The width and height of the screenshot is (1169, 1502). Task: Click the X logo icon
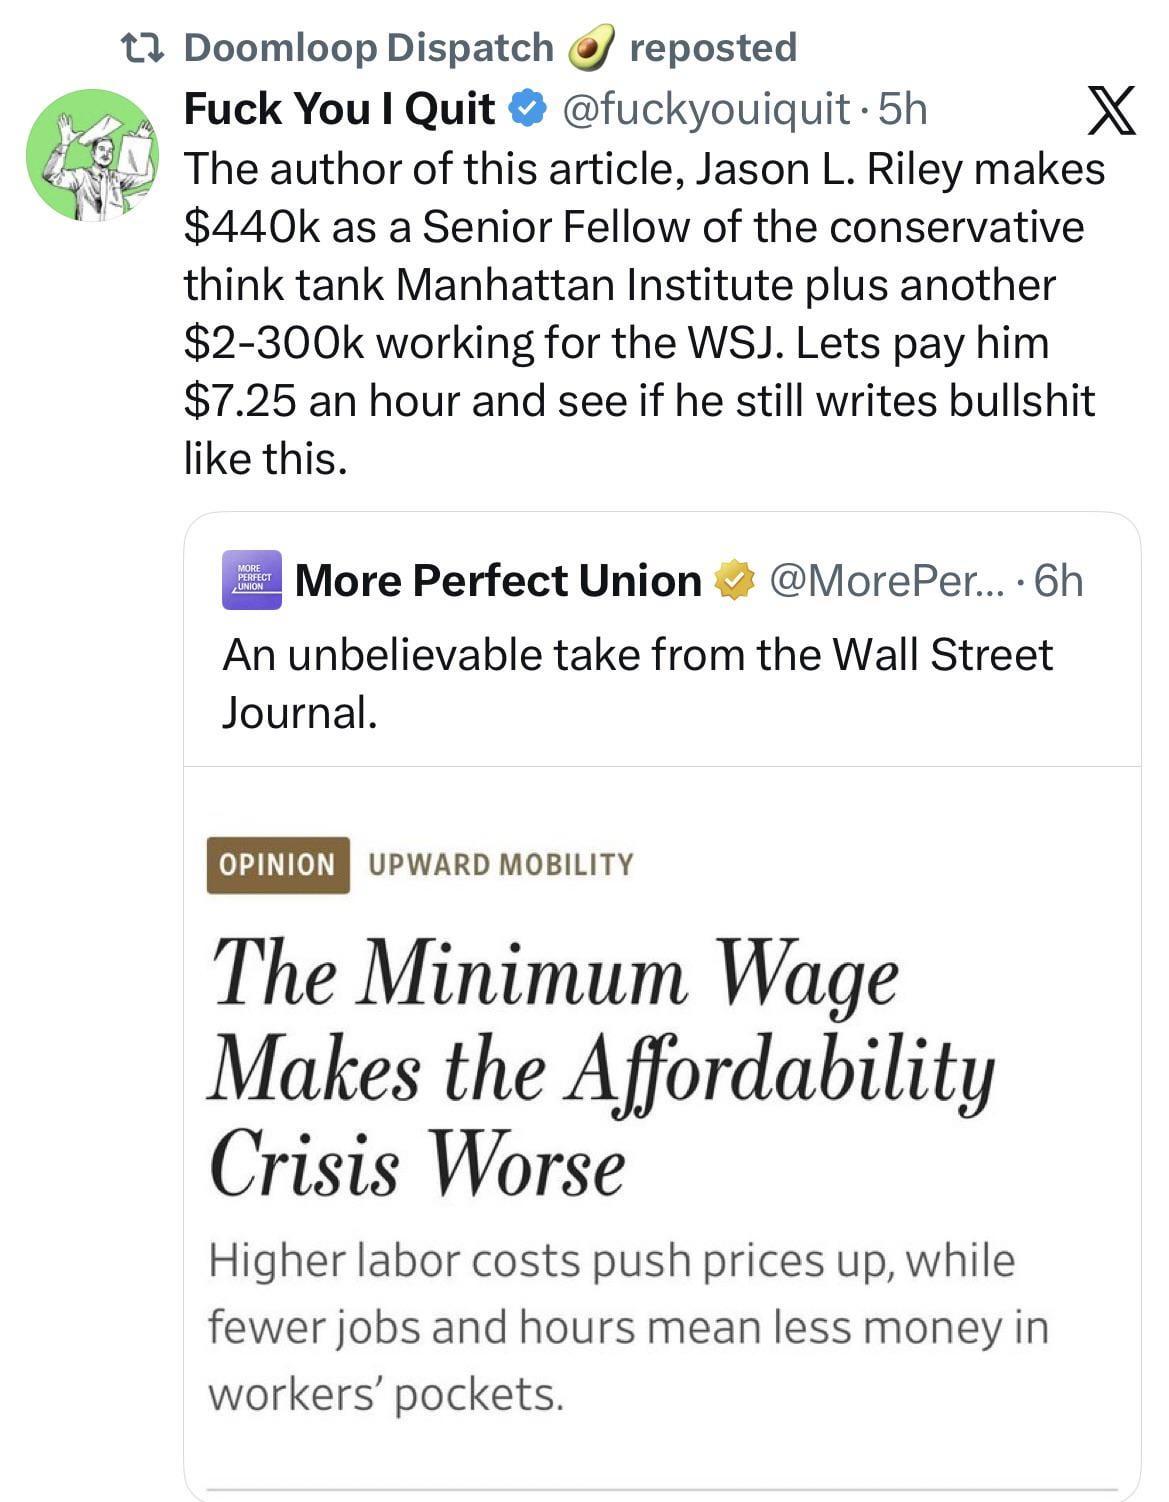click(1112, 110)
